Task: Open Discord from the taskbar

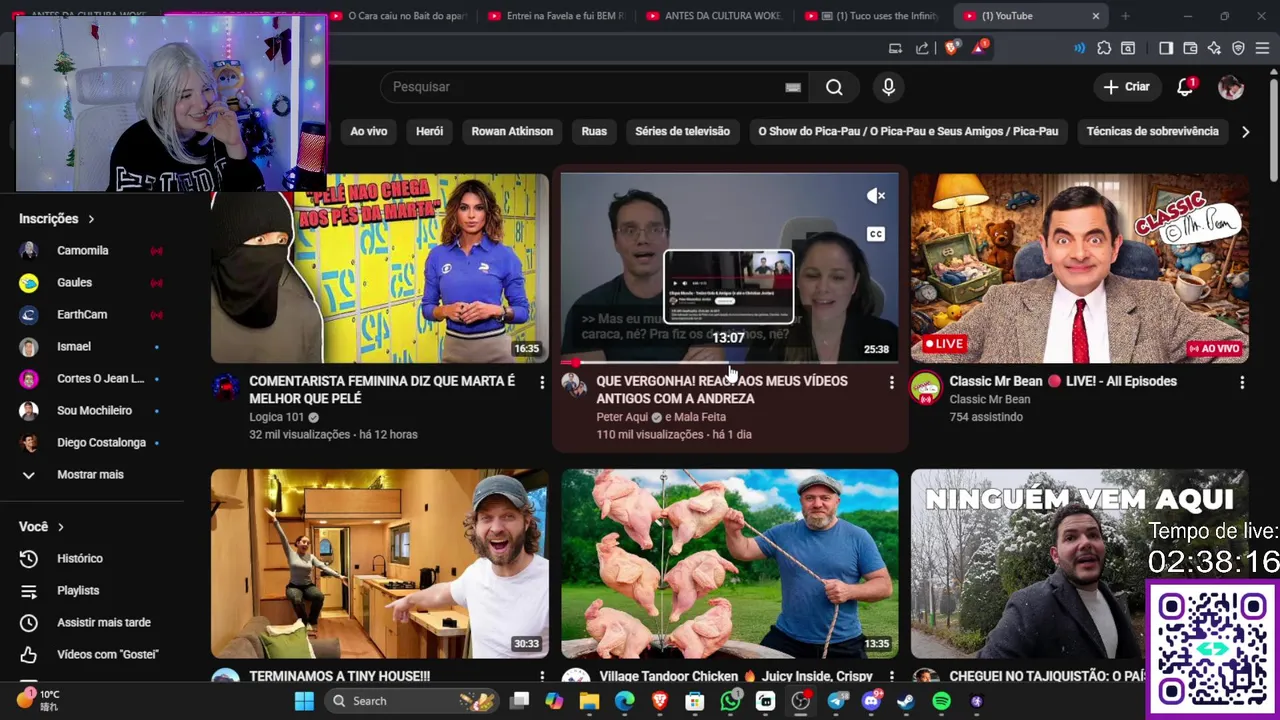Action: (871, 701)
